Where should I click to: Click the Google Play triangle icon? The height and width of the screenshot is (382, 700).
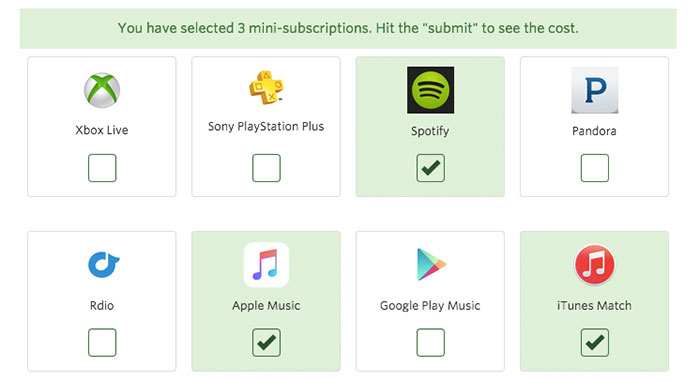coord(431,264)
